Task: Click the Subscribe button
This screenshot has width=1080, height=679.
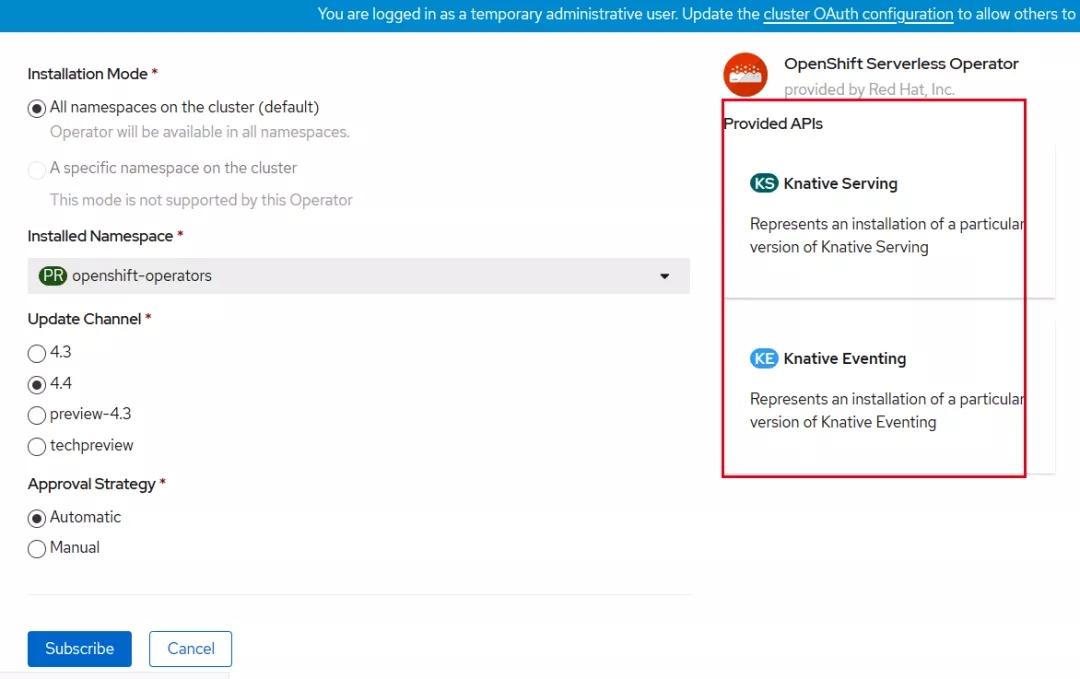Action: coord(79,649)
